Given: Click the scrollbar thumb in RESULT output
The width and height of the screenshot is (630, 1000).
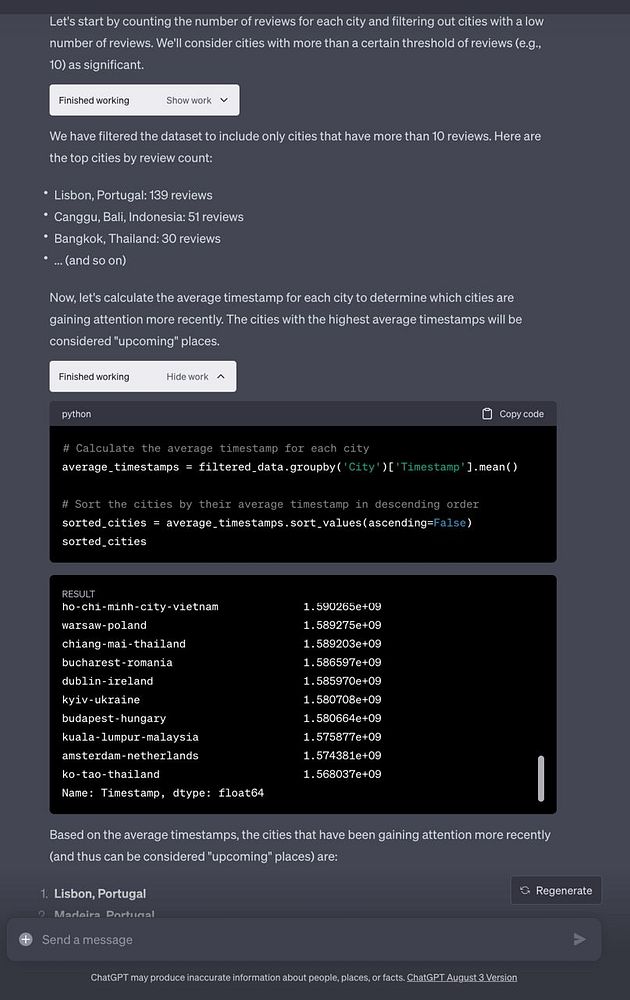Looking at the screenshot, I should 541,778.
